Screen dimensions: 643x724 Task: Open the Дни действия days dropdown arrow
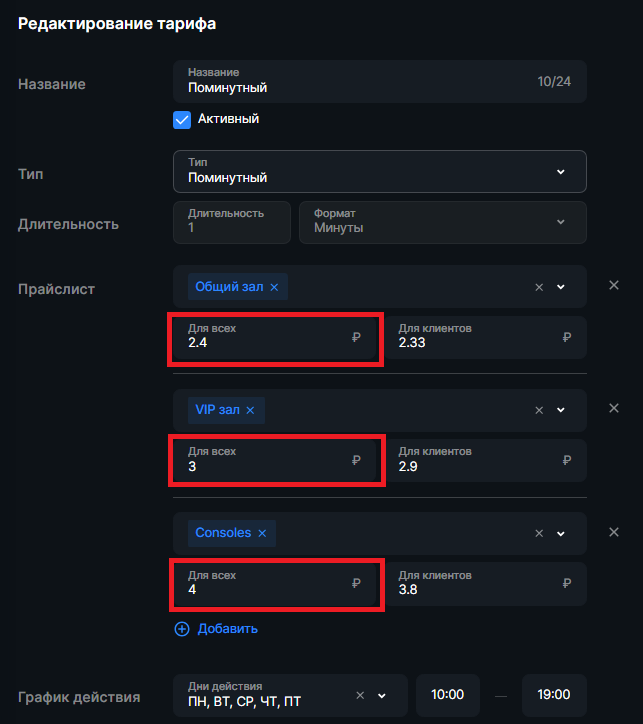coord(382,695)
